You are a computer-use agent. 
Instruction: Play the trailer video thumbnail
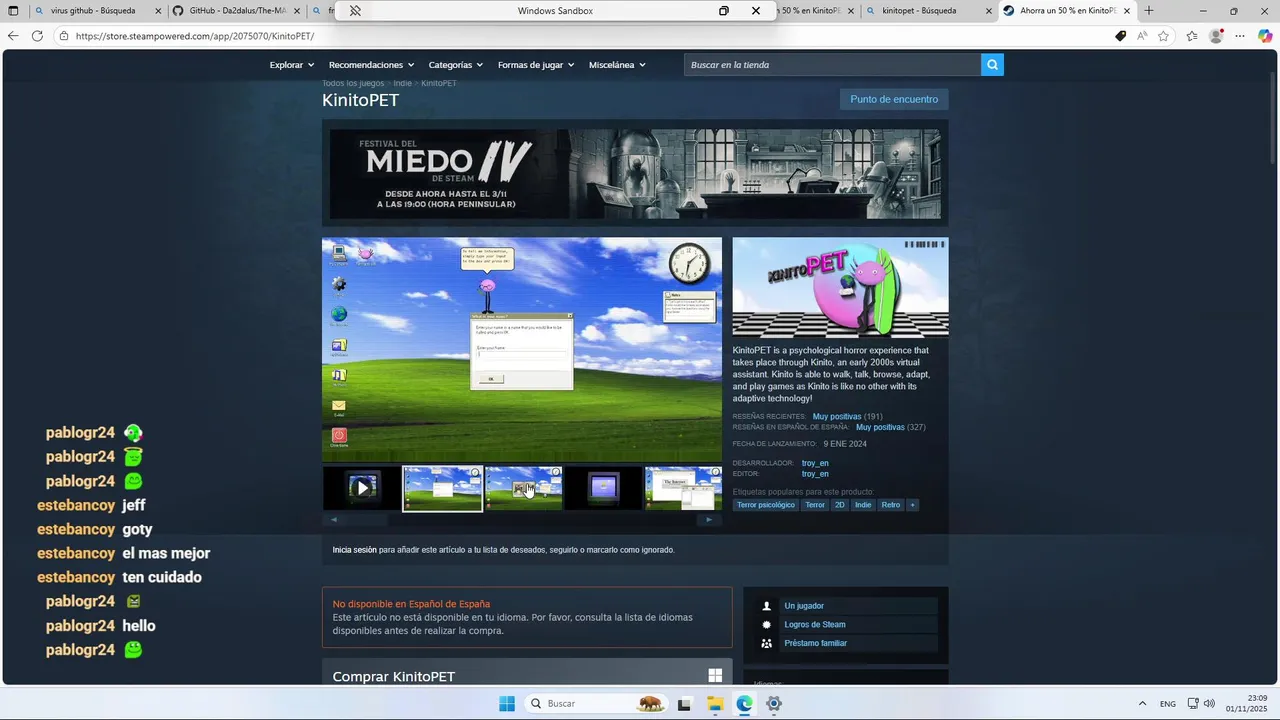tap(361, 488)
